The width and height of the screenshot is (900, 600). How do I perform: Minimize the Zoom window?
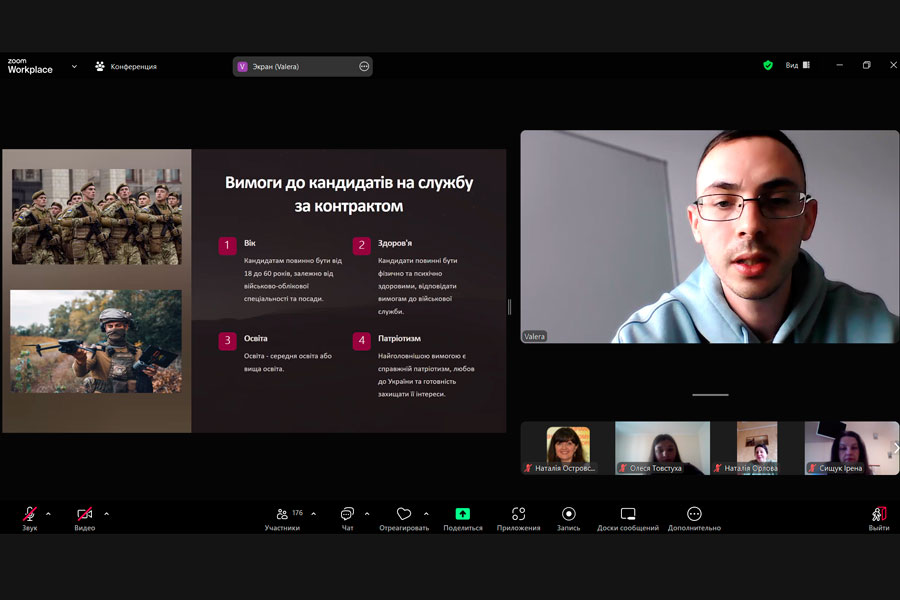[839, 65]
